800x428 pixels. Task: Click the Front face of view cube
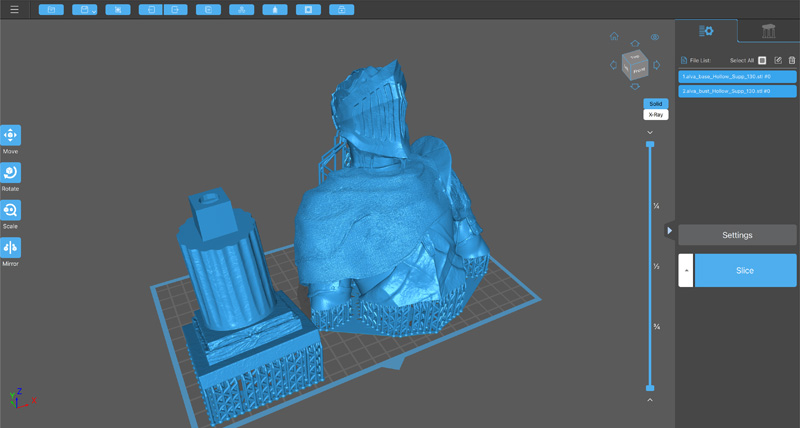click(x=640, y=71)
